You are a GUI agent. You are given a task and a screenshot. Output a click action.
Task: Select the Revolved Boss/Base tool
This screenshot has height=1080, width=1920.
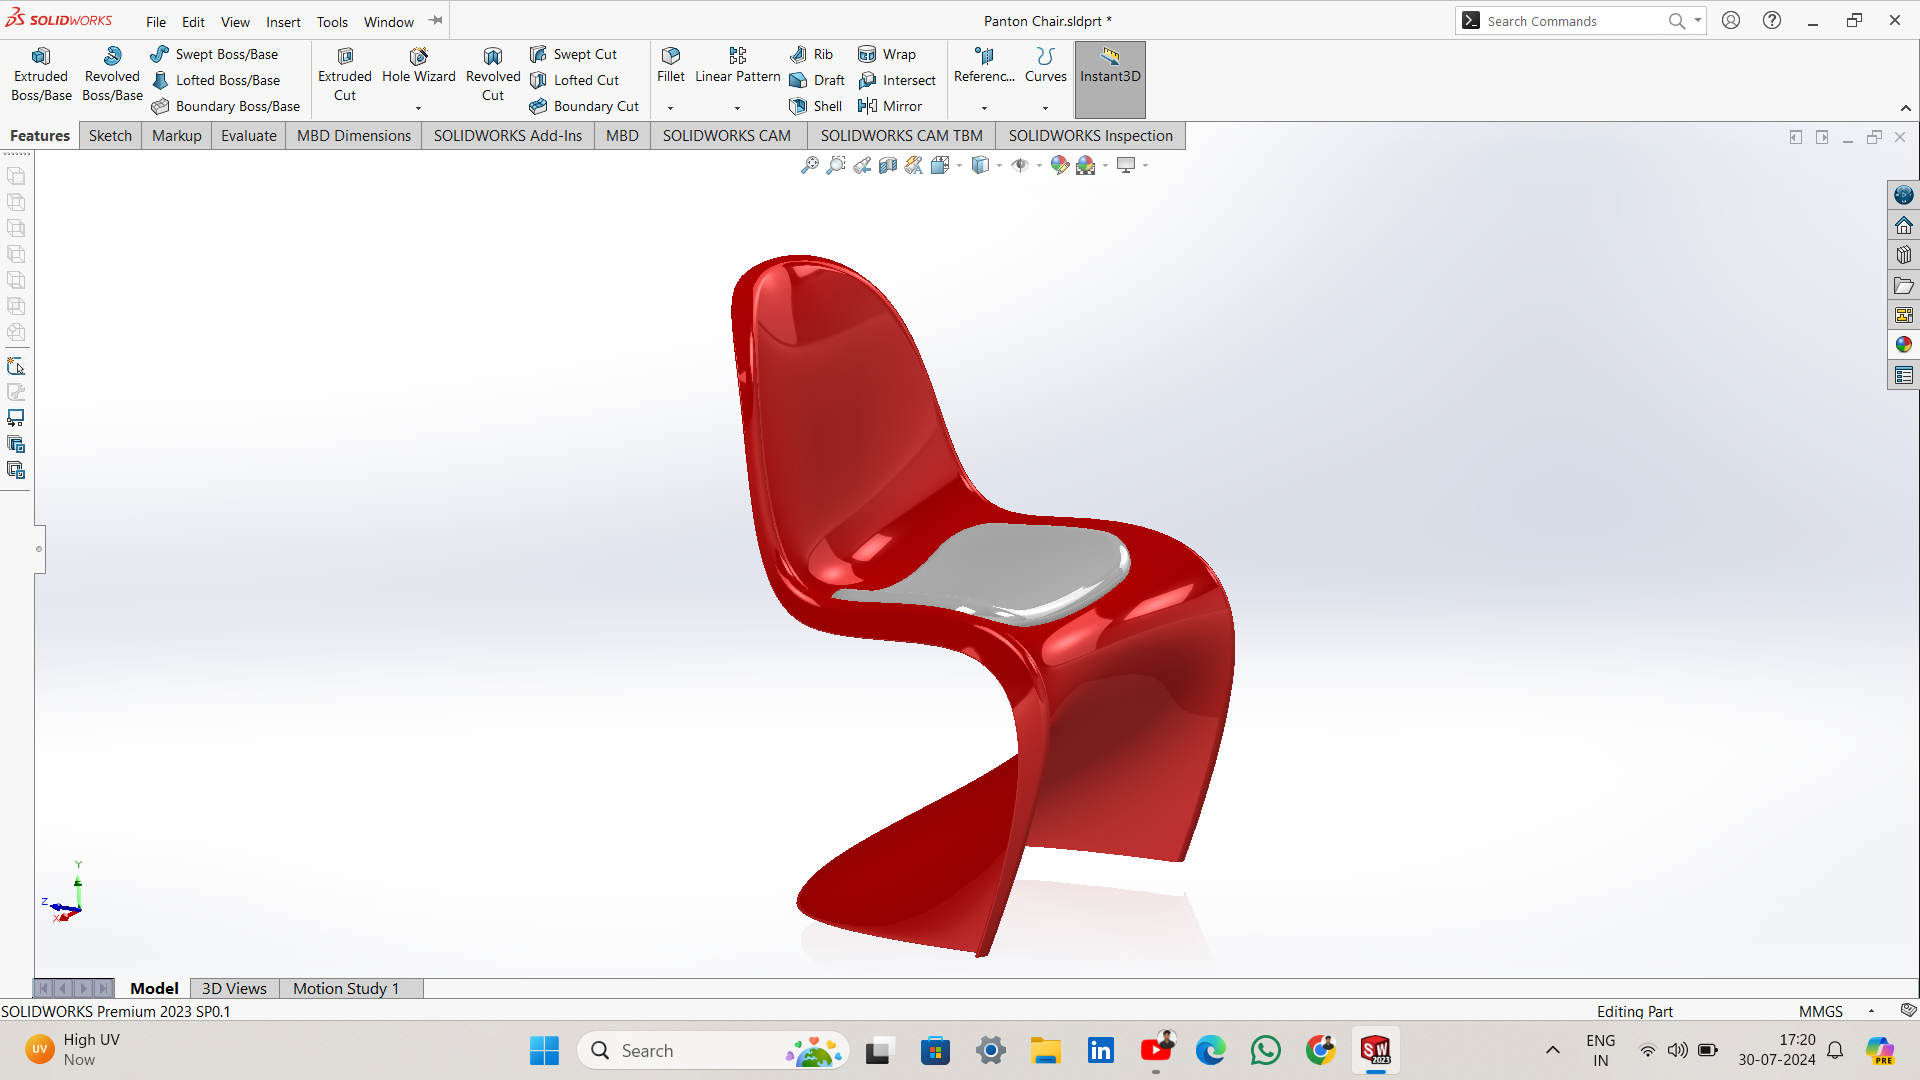tap(112, 74)
